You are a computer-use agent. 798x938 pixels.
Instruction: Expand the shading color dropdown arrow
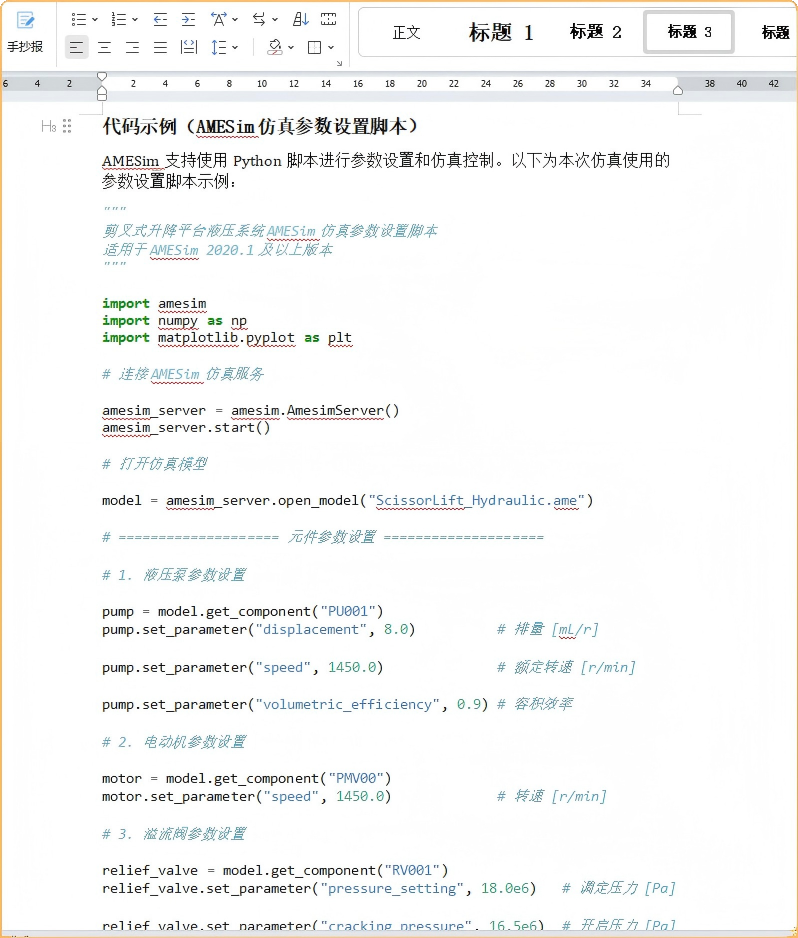pyautogui.click(x=291, y=47)
